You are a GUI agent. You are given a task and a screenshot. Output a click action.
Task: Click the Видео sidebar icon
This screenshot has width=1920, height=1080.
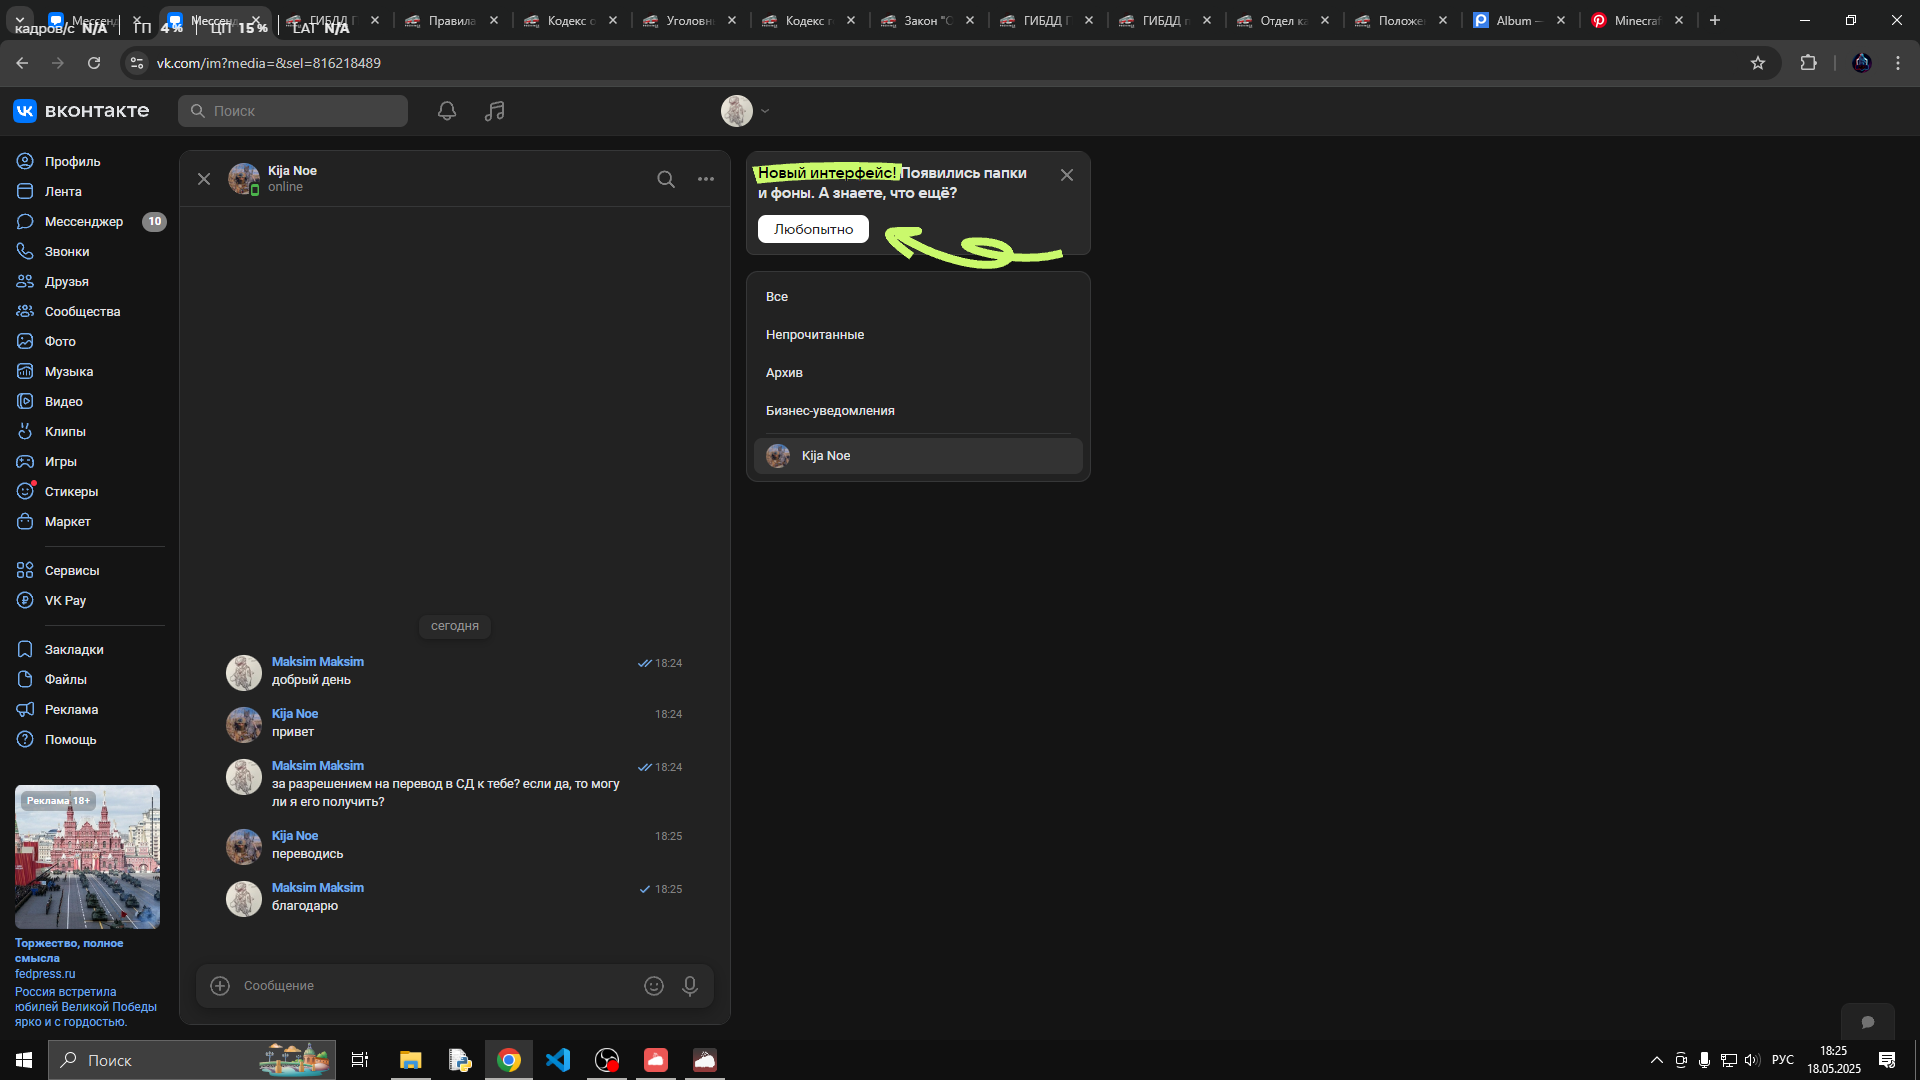[x=25, y=401]
